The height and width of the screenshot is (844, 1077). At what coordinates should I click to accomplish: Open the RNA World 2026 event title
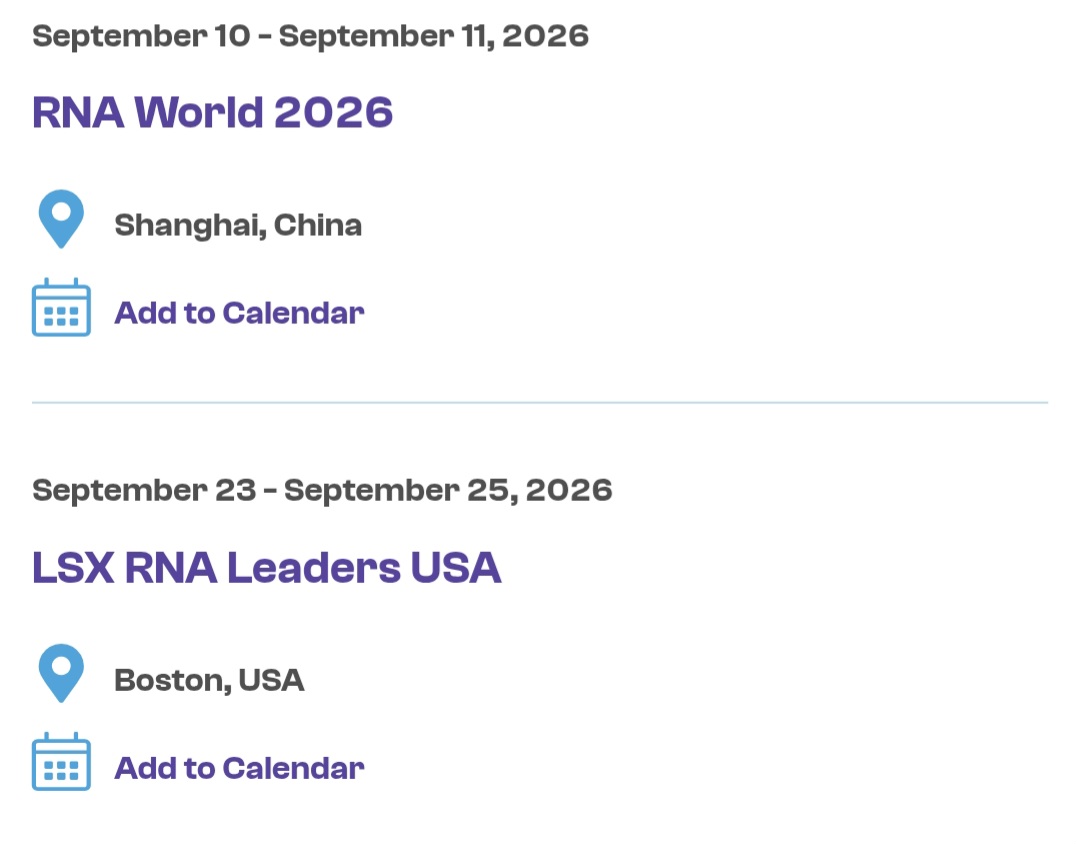tap(212, 112)
